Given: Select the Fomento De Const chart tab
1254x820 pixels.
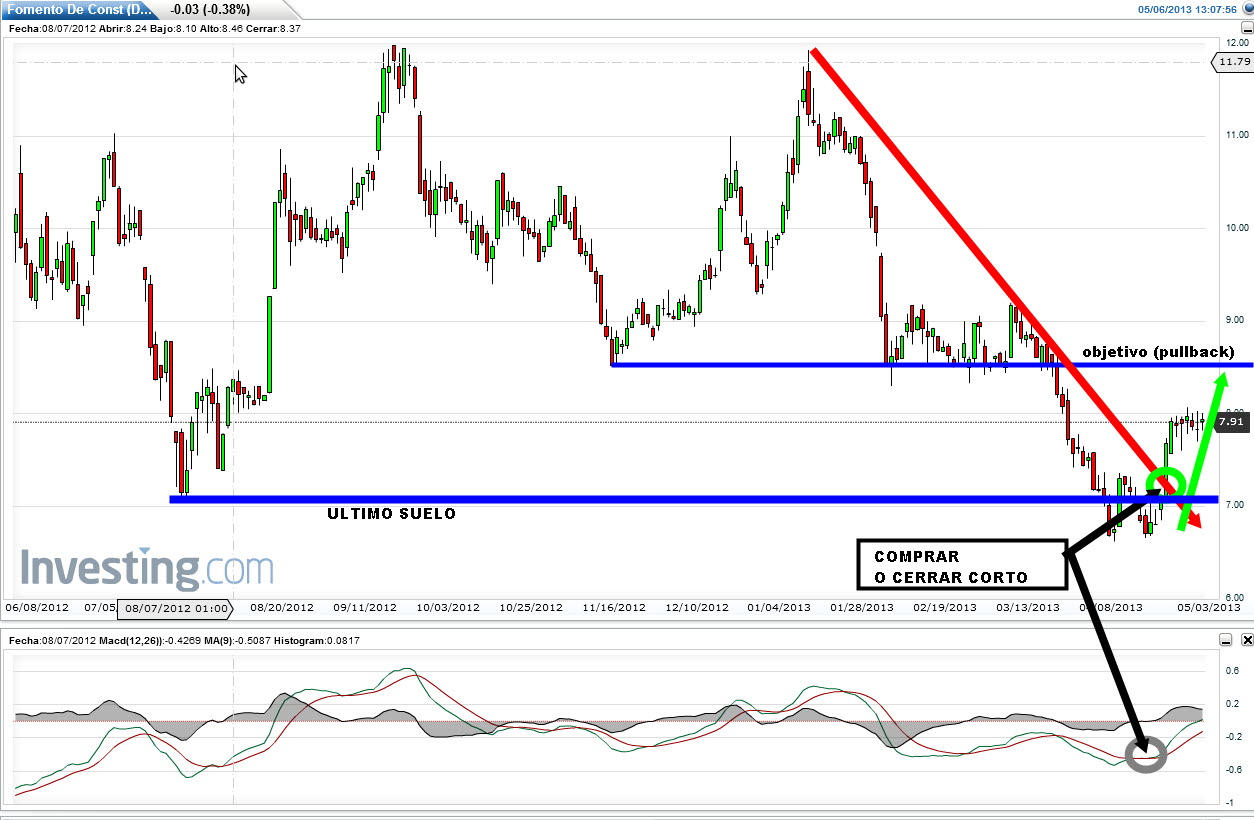Looking at the screenshot, I should click(80, 10).
